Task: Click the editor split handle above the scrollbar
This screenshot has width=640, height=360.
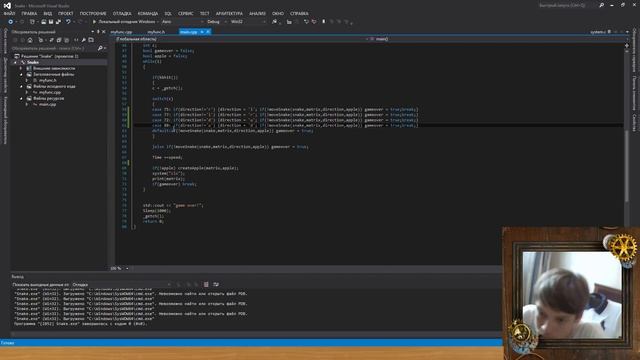Action: tap(627, 45)
